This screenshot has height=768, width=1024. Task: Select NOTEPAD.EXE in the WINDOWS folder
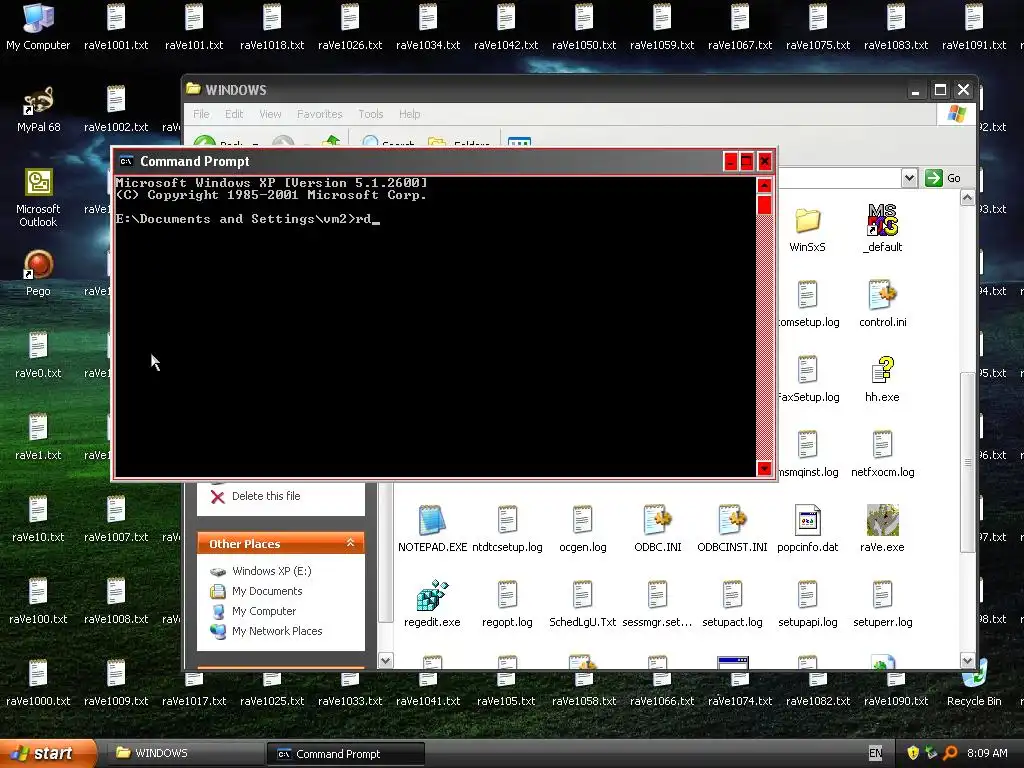[x=432, y=529]
